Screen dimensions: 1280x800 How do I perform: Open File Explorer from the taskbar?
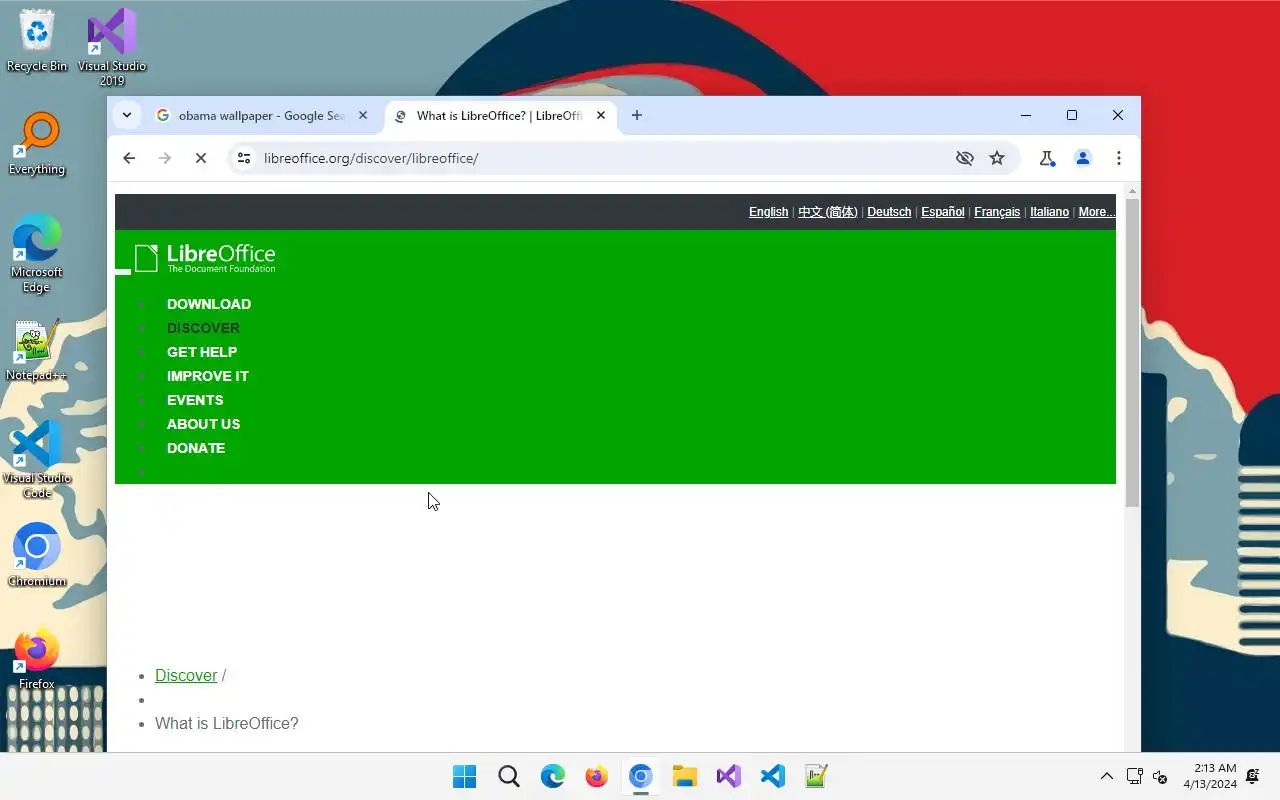point(685,776)
